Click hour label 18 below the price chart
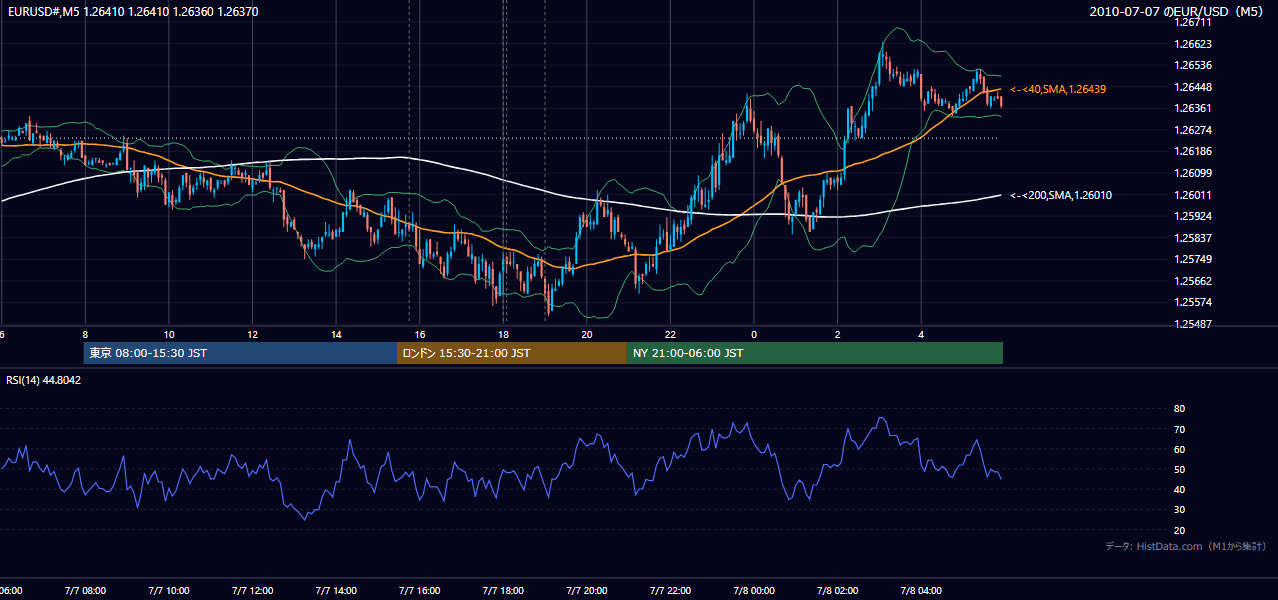 click(504, 335)
